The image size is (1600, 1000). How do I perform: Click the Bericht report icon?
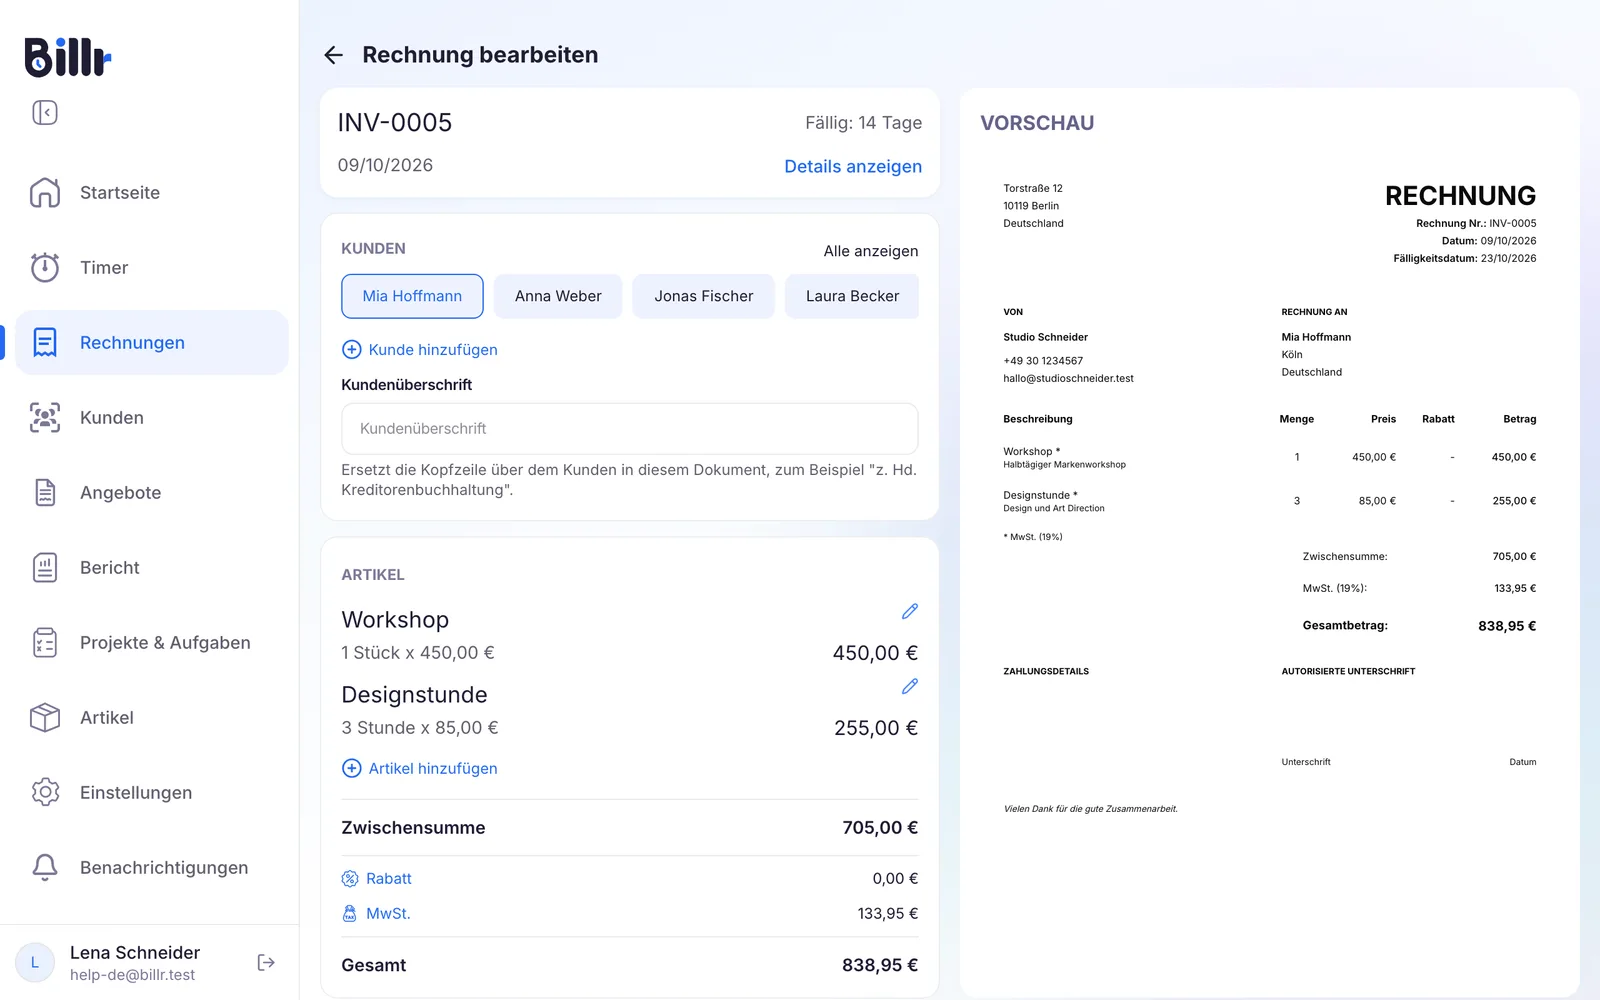coord(45,567)
